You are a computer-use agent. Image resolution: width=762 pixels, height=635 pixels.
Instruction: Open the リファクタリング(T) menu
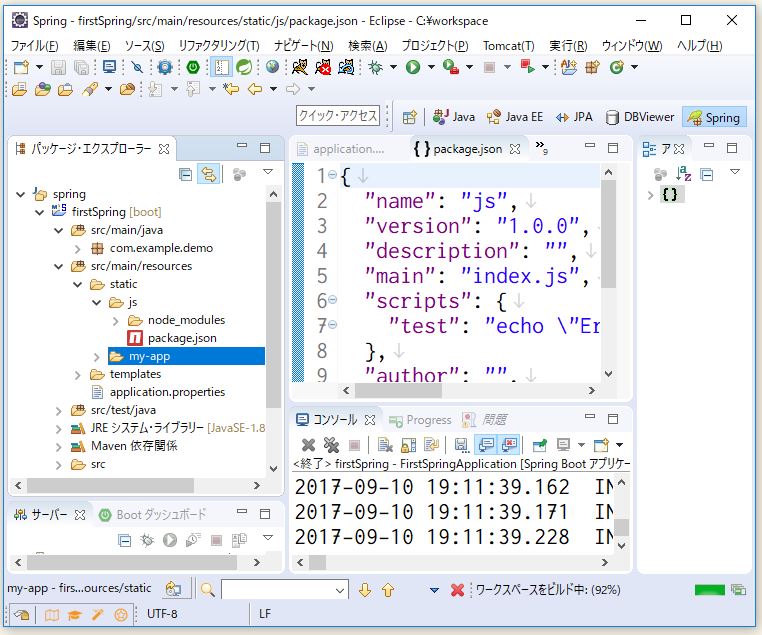(219, 46)
